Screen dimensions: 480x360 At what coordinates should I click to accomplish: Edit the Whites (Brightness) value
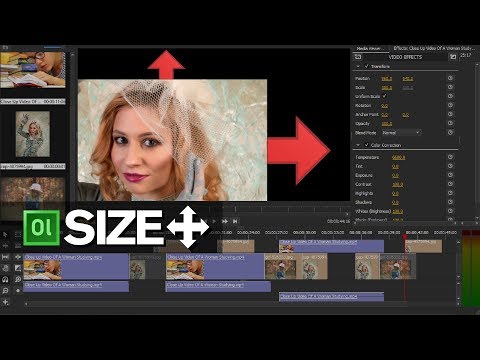398,211
